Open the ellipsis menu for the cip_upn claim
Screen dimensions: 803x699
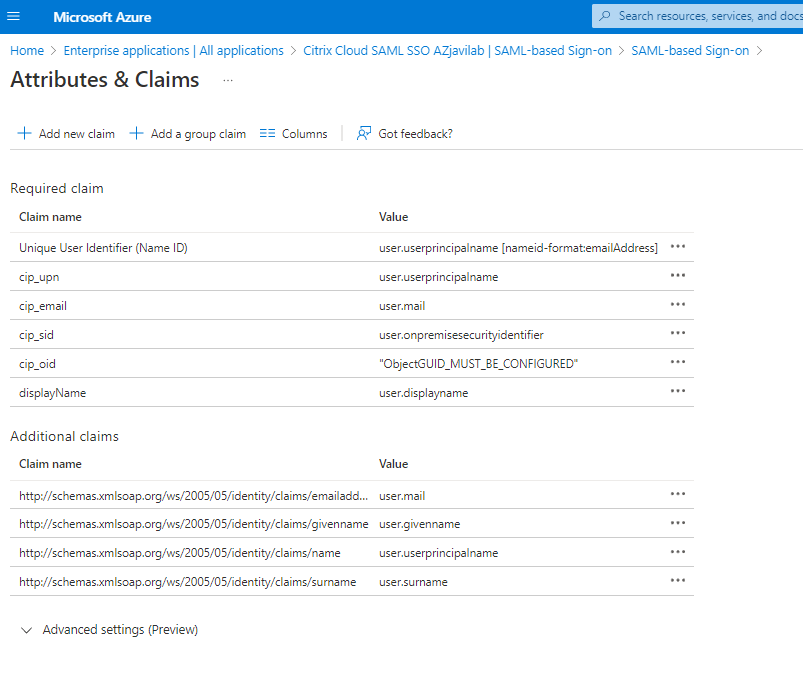tap(678, 275)
